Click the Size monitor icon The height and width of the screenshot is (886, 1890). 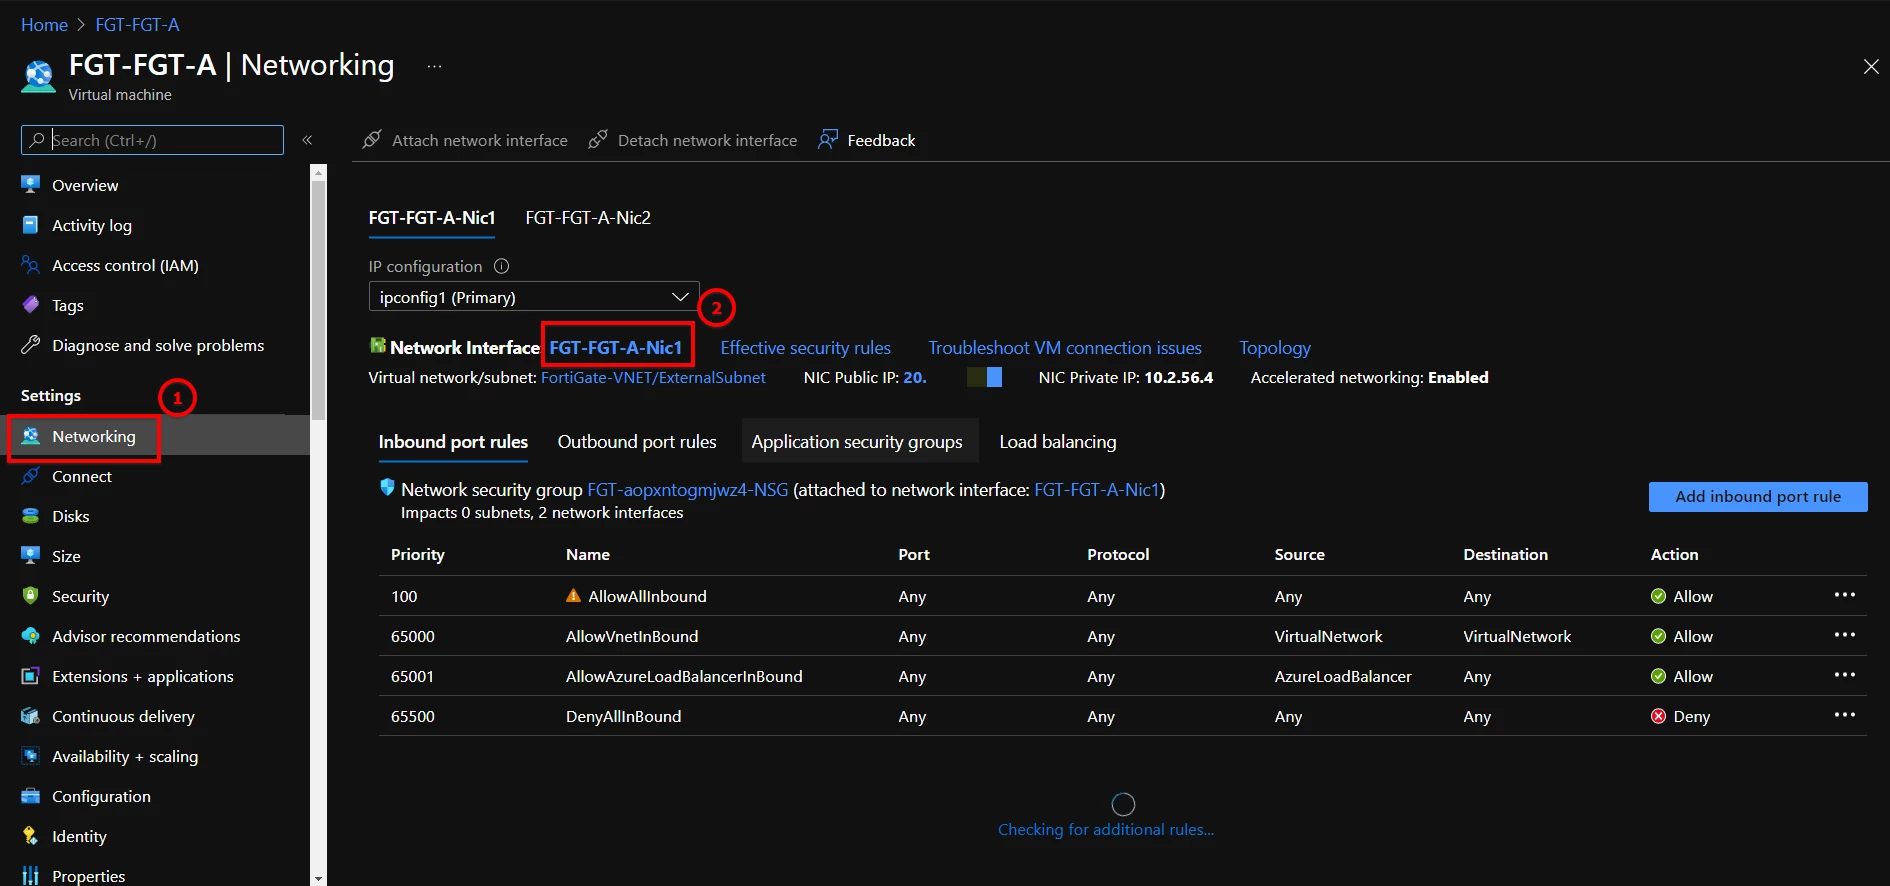point(31,556)
